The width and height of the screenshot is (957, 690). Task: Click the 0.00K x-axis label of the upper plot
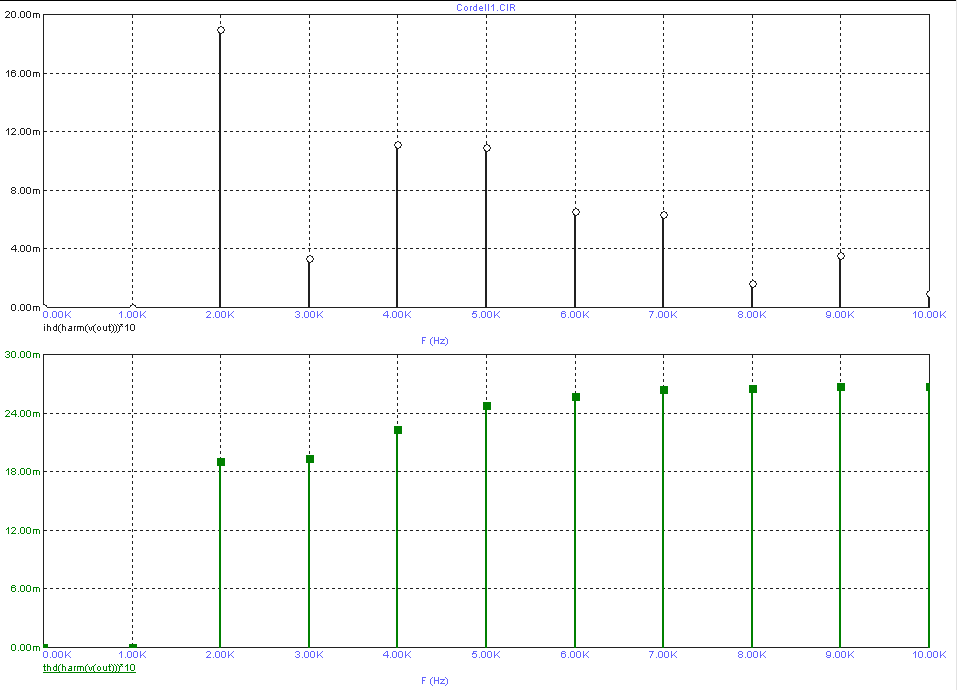(x=57, y=315)
